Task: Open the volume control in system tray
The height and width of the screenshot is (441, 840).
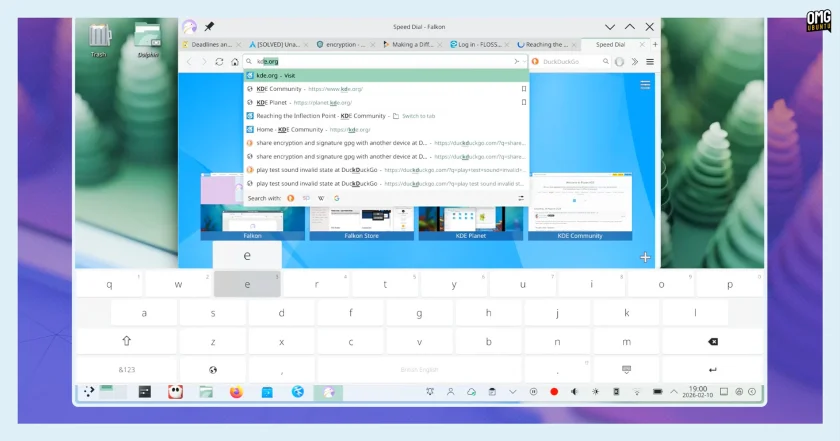Action: coord(574,392)
